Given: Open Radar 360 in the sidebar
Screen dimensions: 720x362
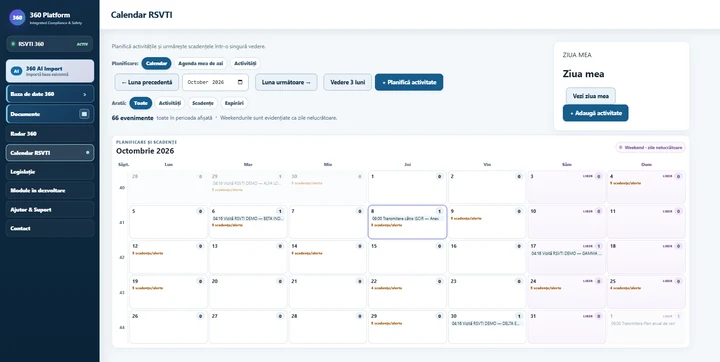Looking at the screenshot, I should coord(50,134).
